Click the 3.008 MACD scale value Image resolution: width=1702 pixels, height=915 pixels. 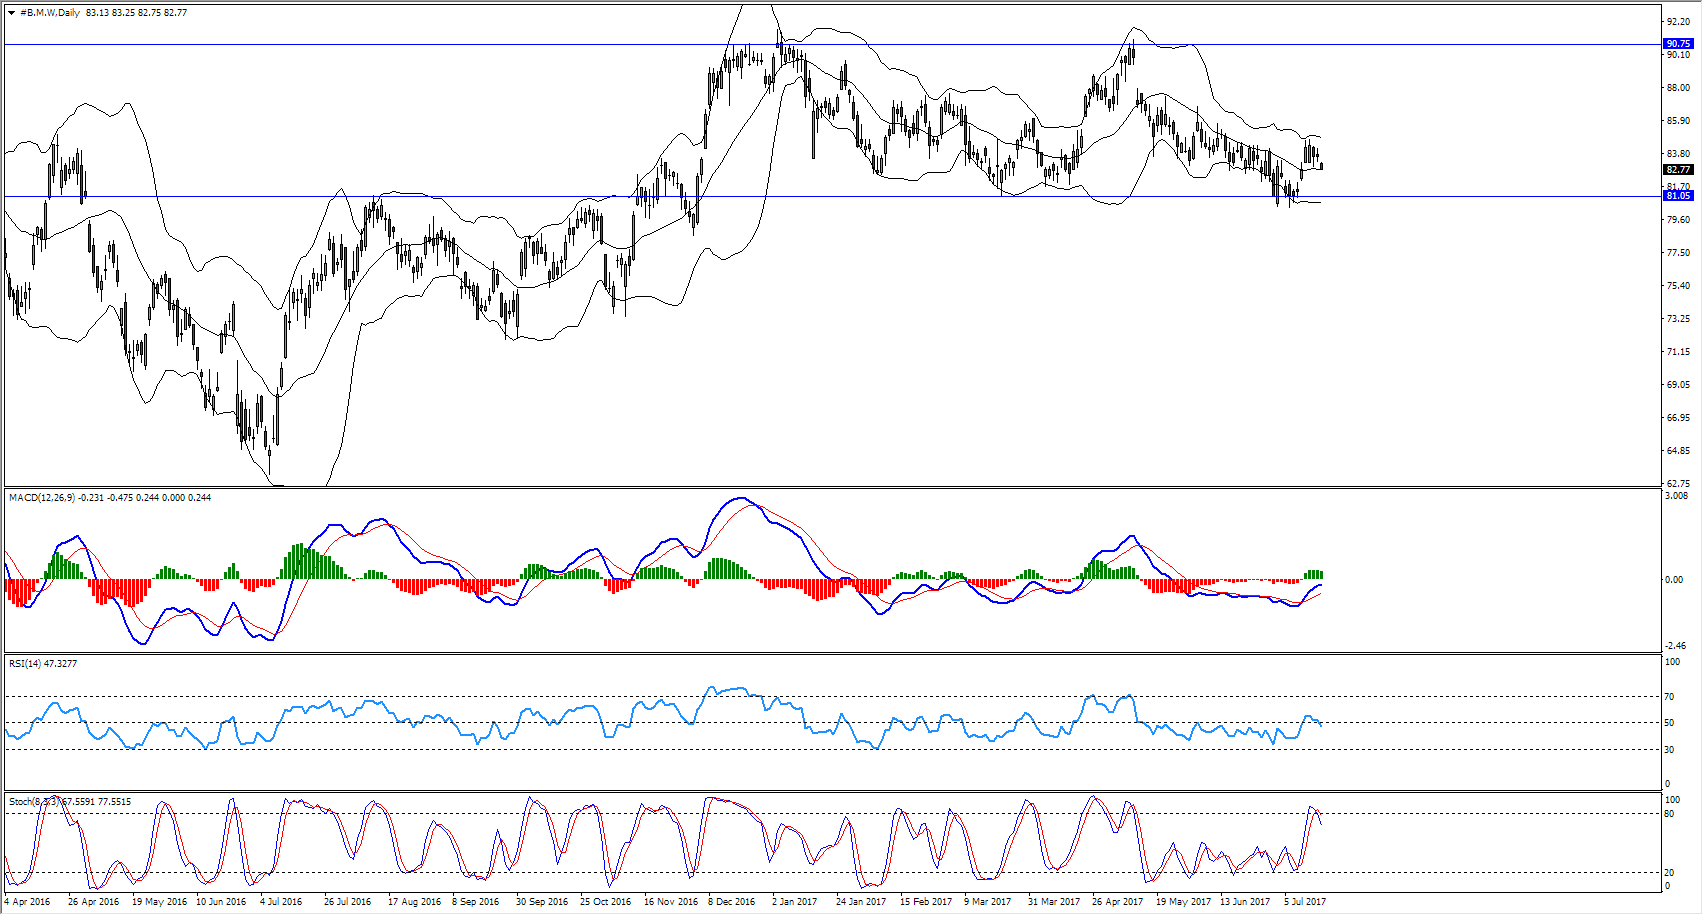click(1677, 496)
